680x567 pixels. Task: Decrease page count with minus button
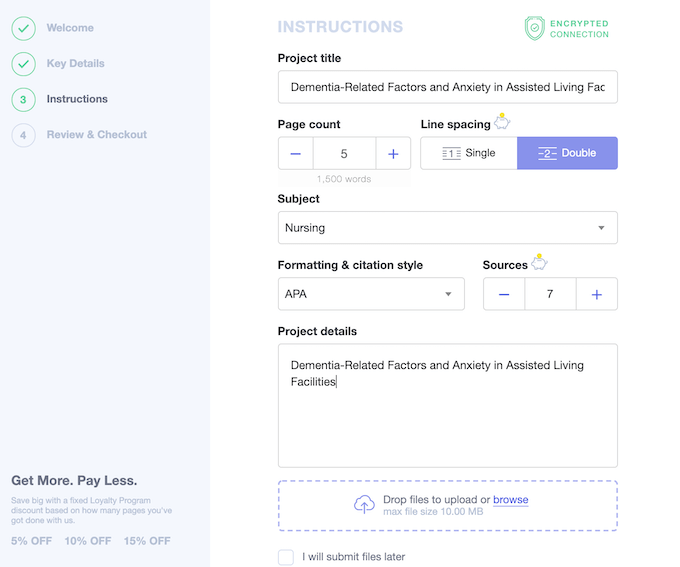click(296, 154)
